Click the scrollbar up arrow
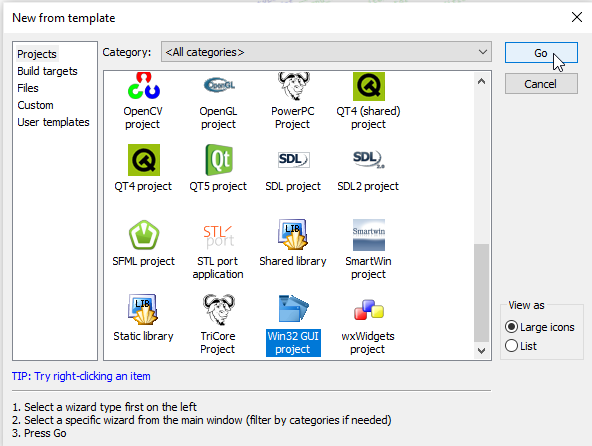 pos(481,81)
